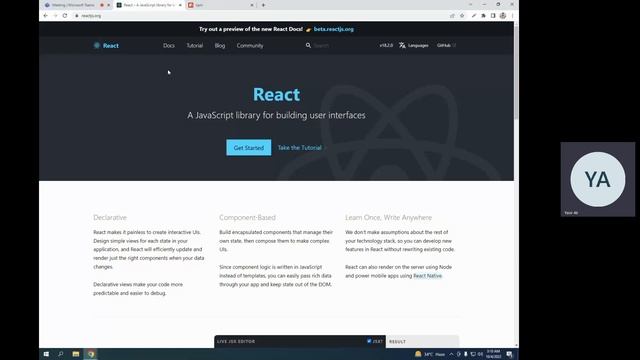Image resolution: width=640 pixels, height=360 pixels.
Task: Click the LIVE JSX EDITOR header
Action: [236, 341]
